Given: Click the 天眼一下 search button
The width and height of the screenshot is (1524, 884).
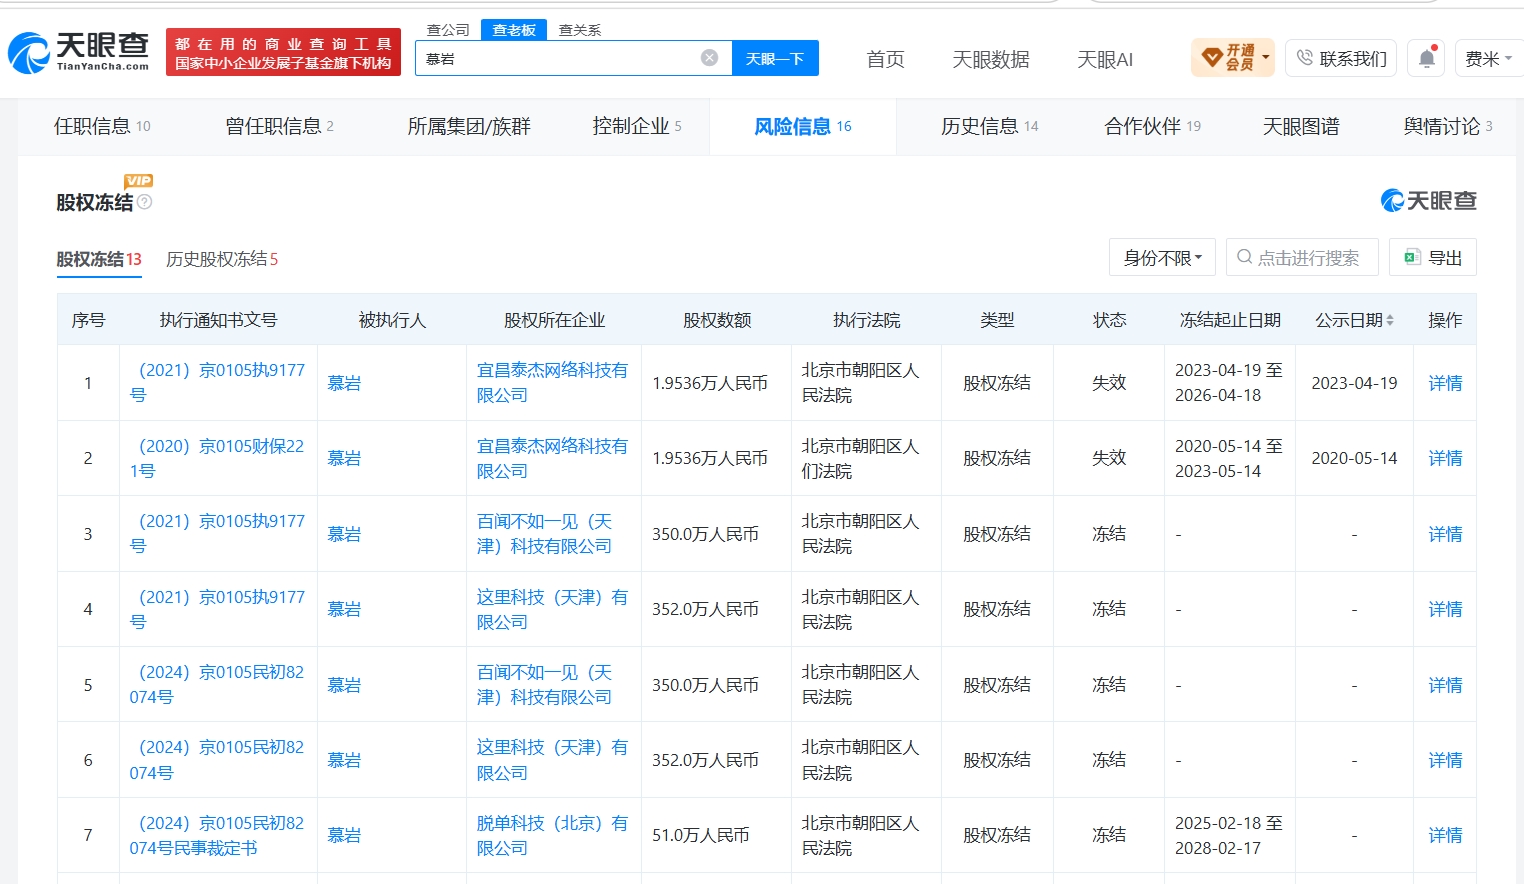Looking at the screenshot, I should point(775,58).
